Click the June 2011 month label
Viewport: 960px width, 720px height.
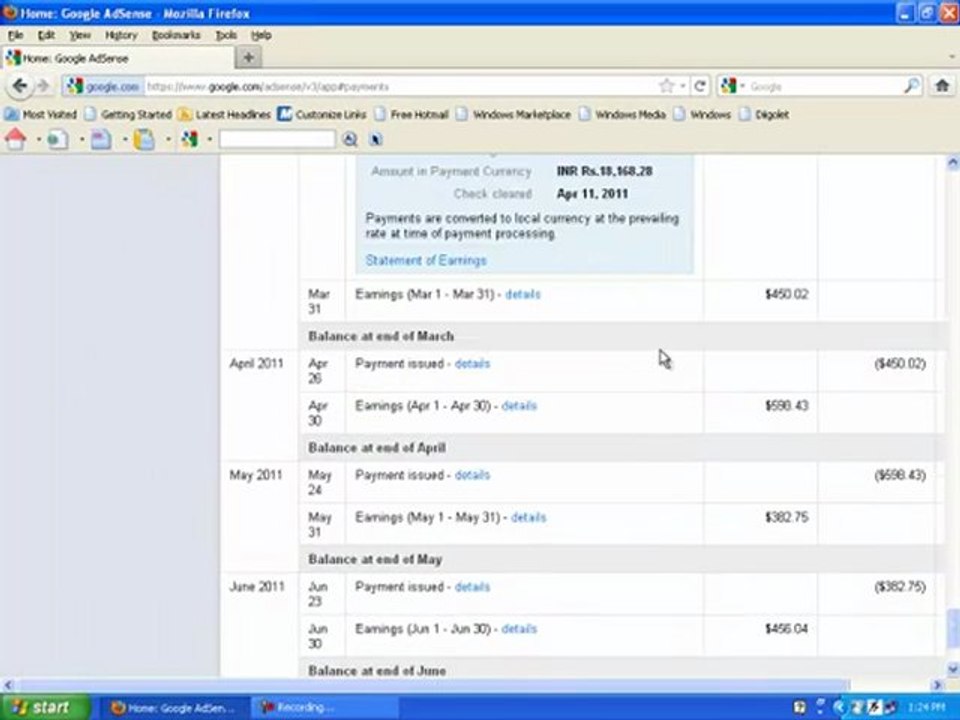[257, 587]
